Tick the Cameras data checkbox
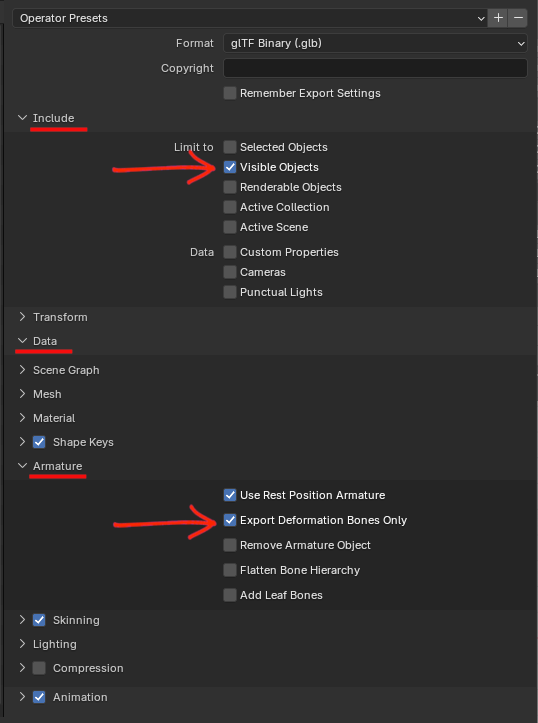This screenshot has height=723, width=538. coord(230,272)
